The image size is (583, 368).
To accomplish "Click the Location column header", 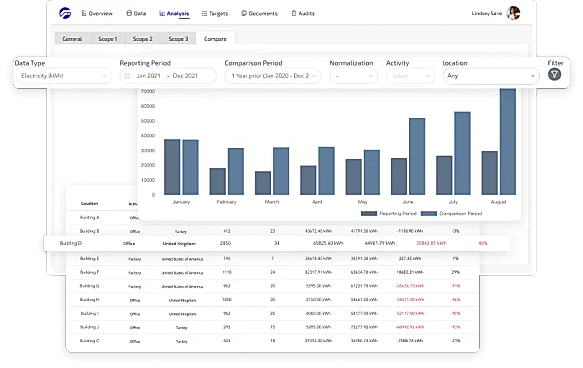I will 90,203.
